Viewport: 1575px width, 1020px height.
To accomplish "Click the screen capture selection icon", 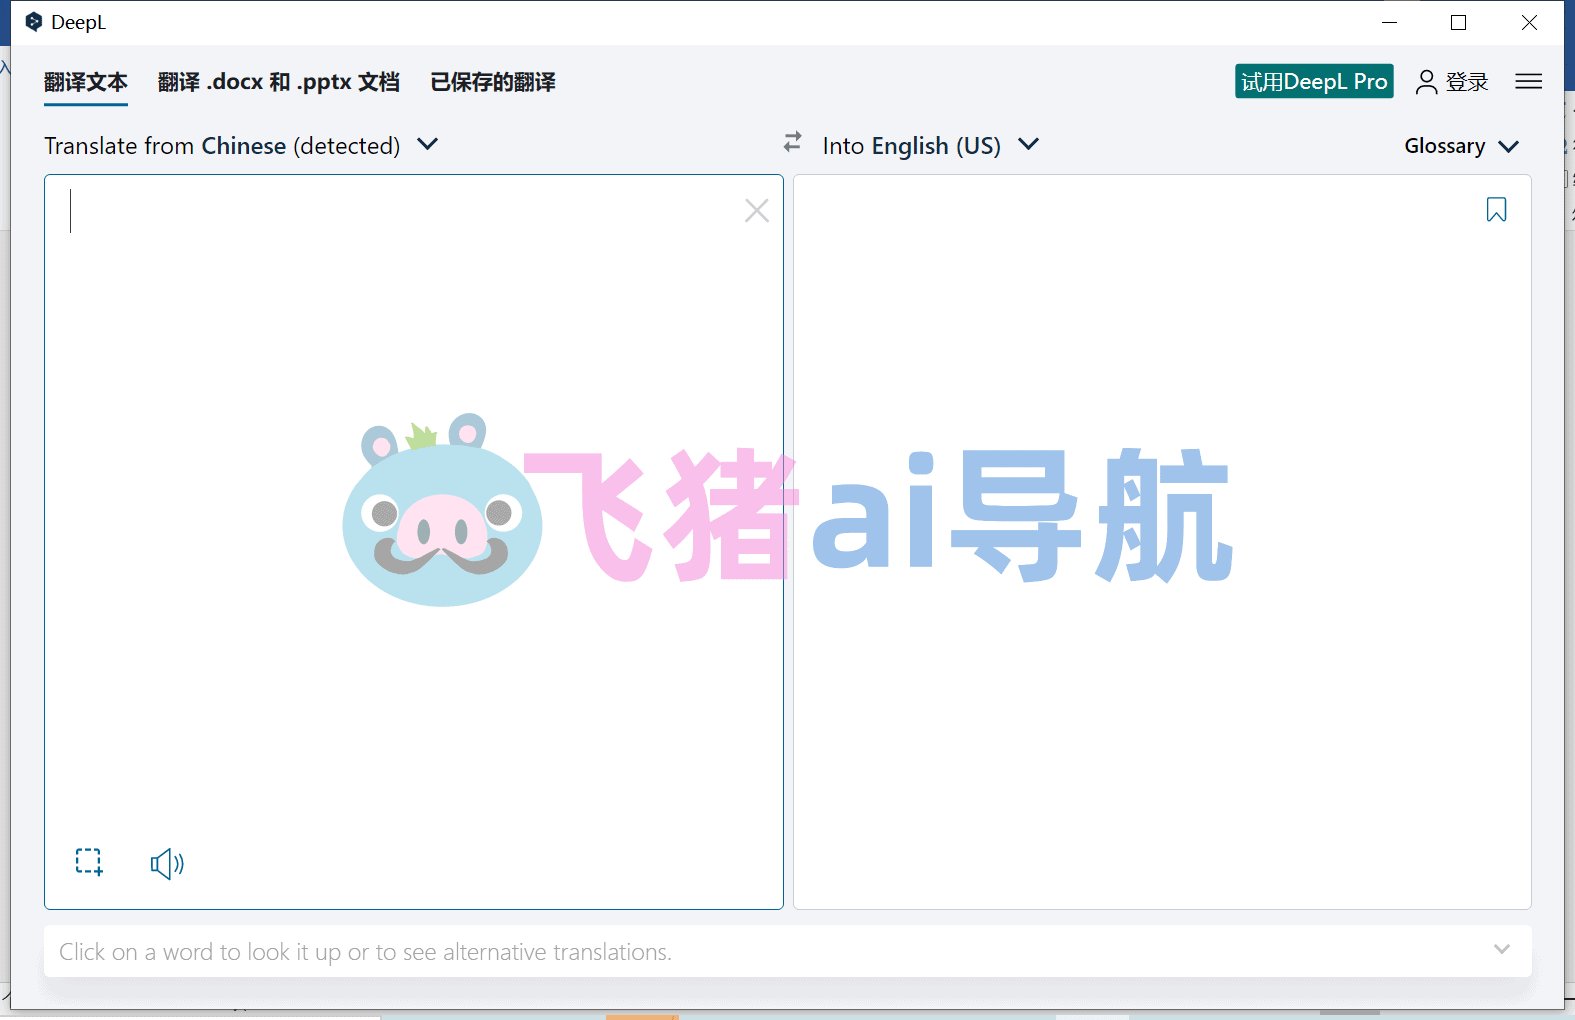I will coord(89,862).
